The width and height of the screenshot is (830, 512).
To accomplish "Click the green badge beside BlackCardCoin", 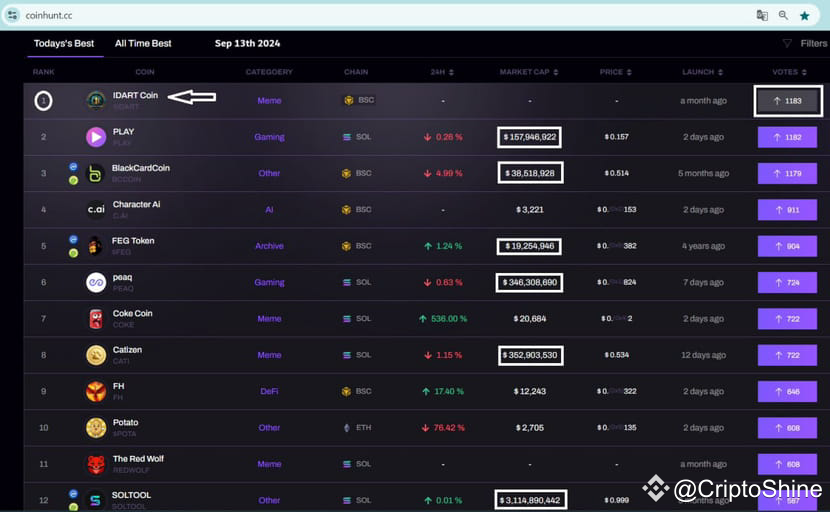I will tap(73, 181).
